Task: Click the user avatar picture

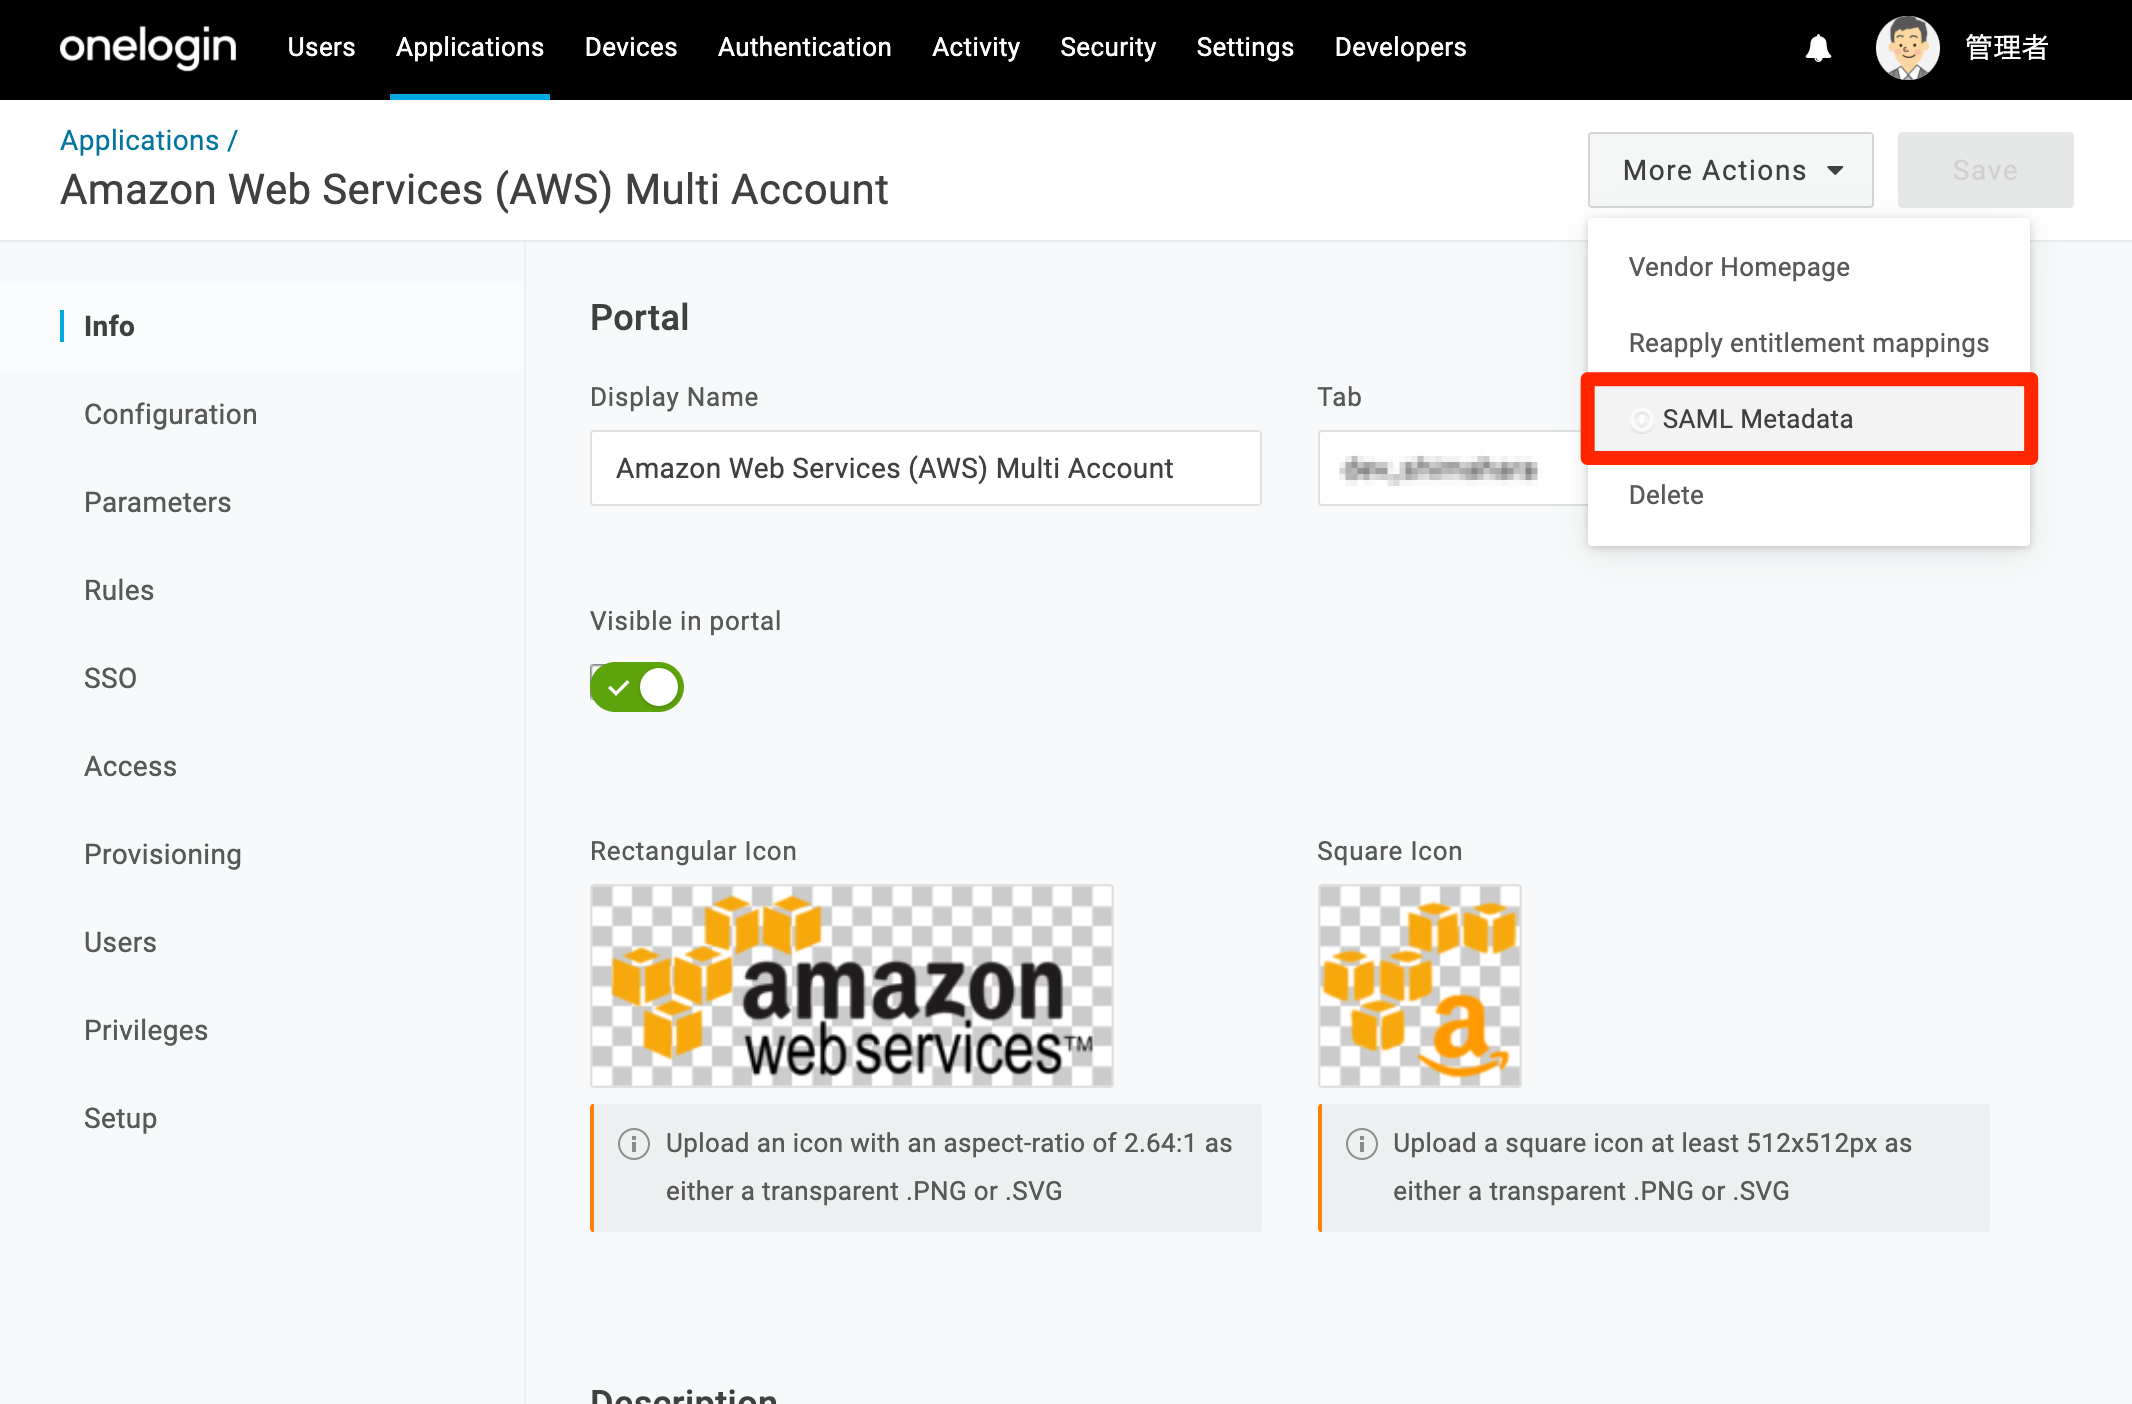Action: click(1907, 48)
